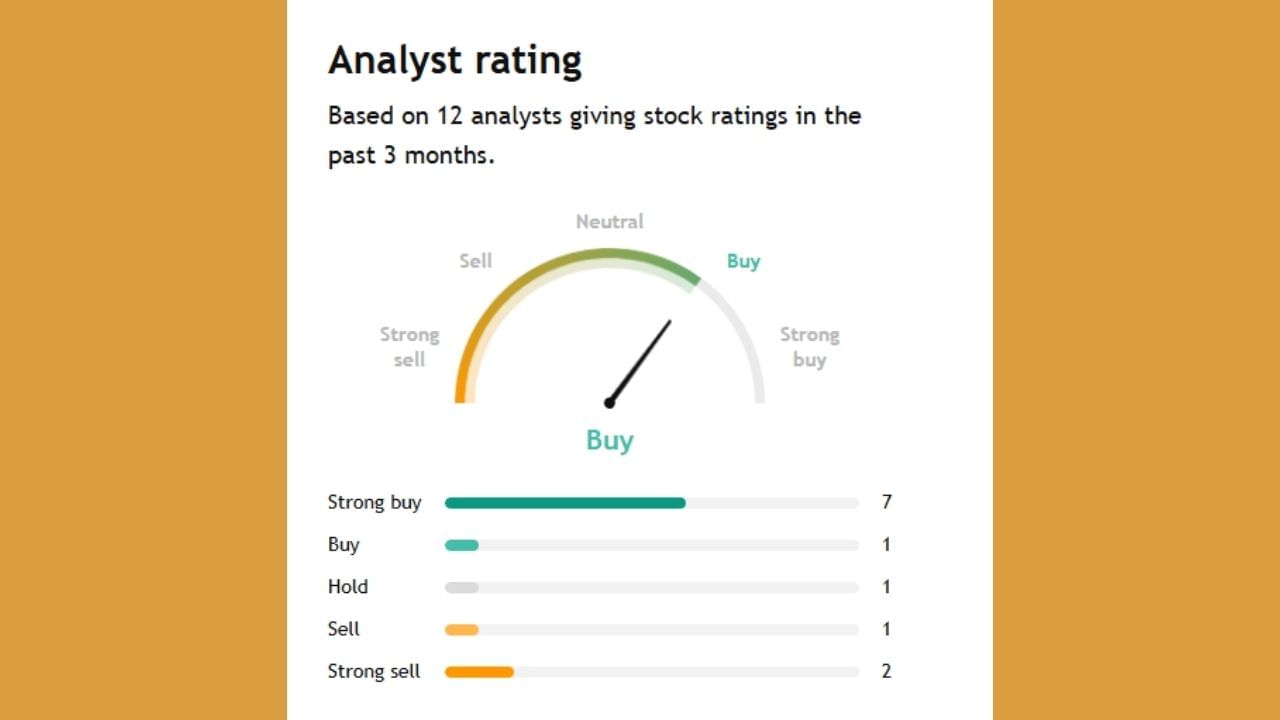The height and width of the screenshot is (720, 1280).
Task: Click the Hold row gray bar
Action: pos(462,587)
